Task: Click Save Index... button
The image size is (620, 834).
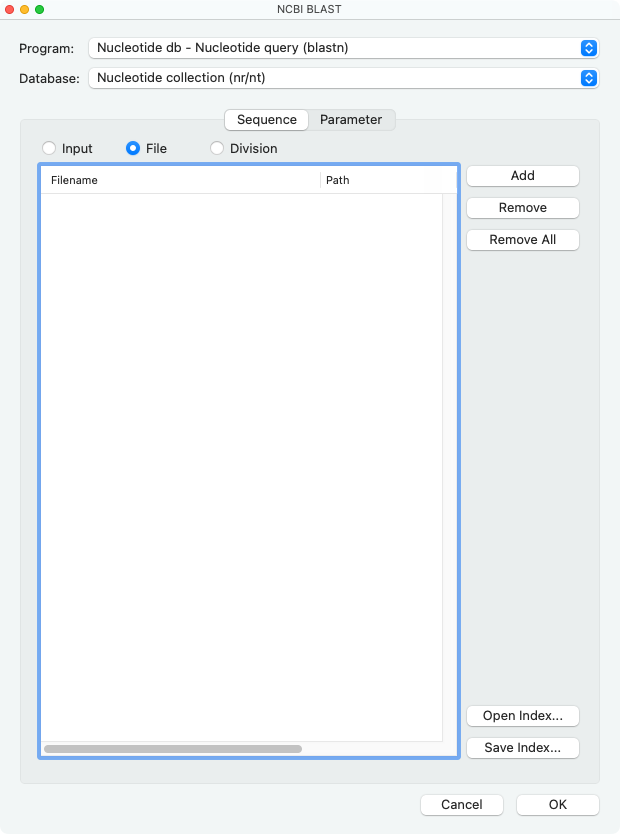Action: click(523, 748)
